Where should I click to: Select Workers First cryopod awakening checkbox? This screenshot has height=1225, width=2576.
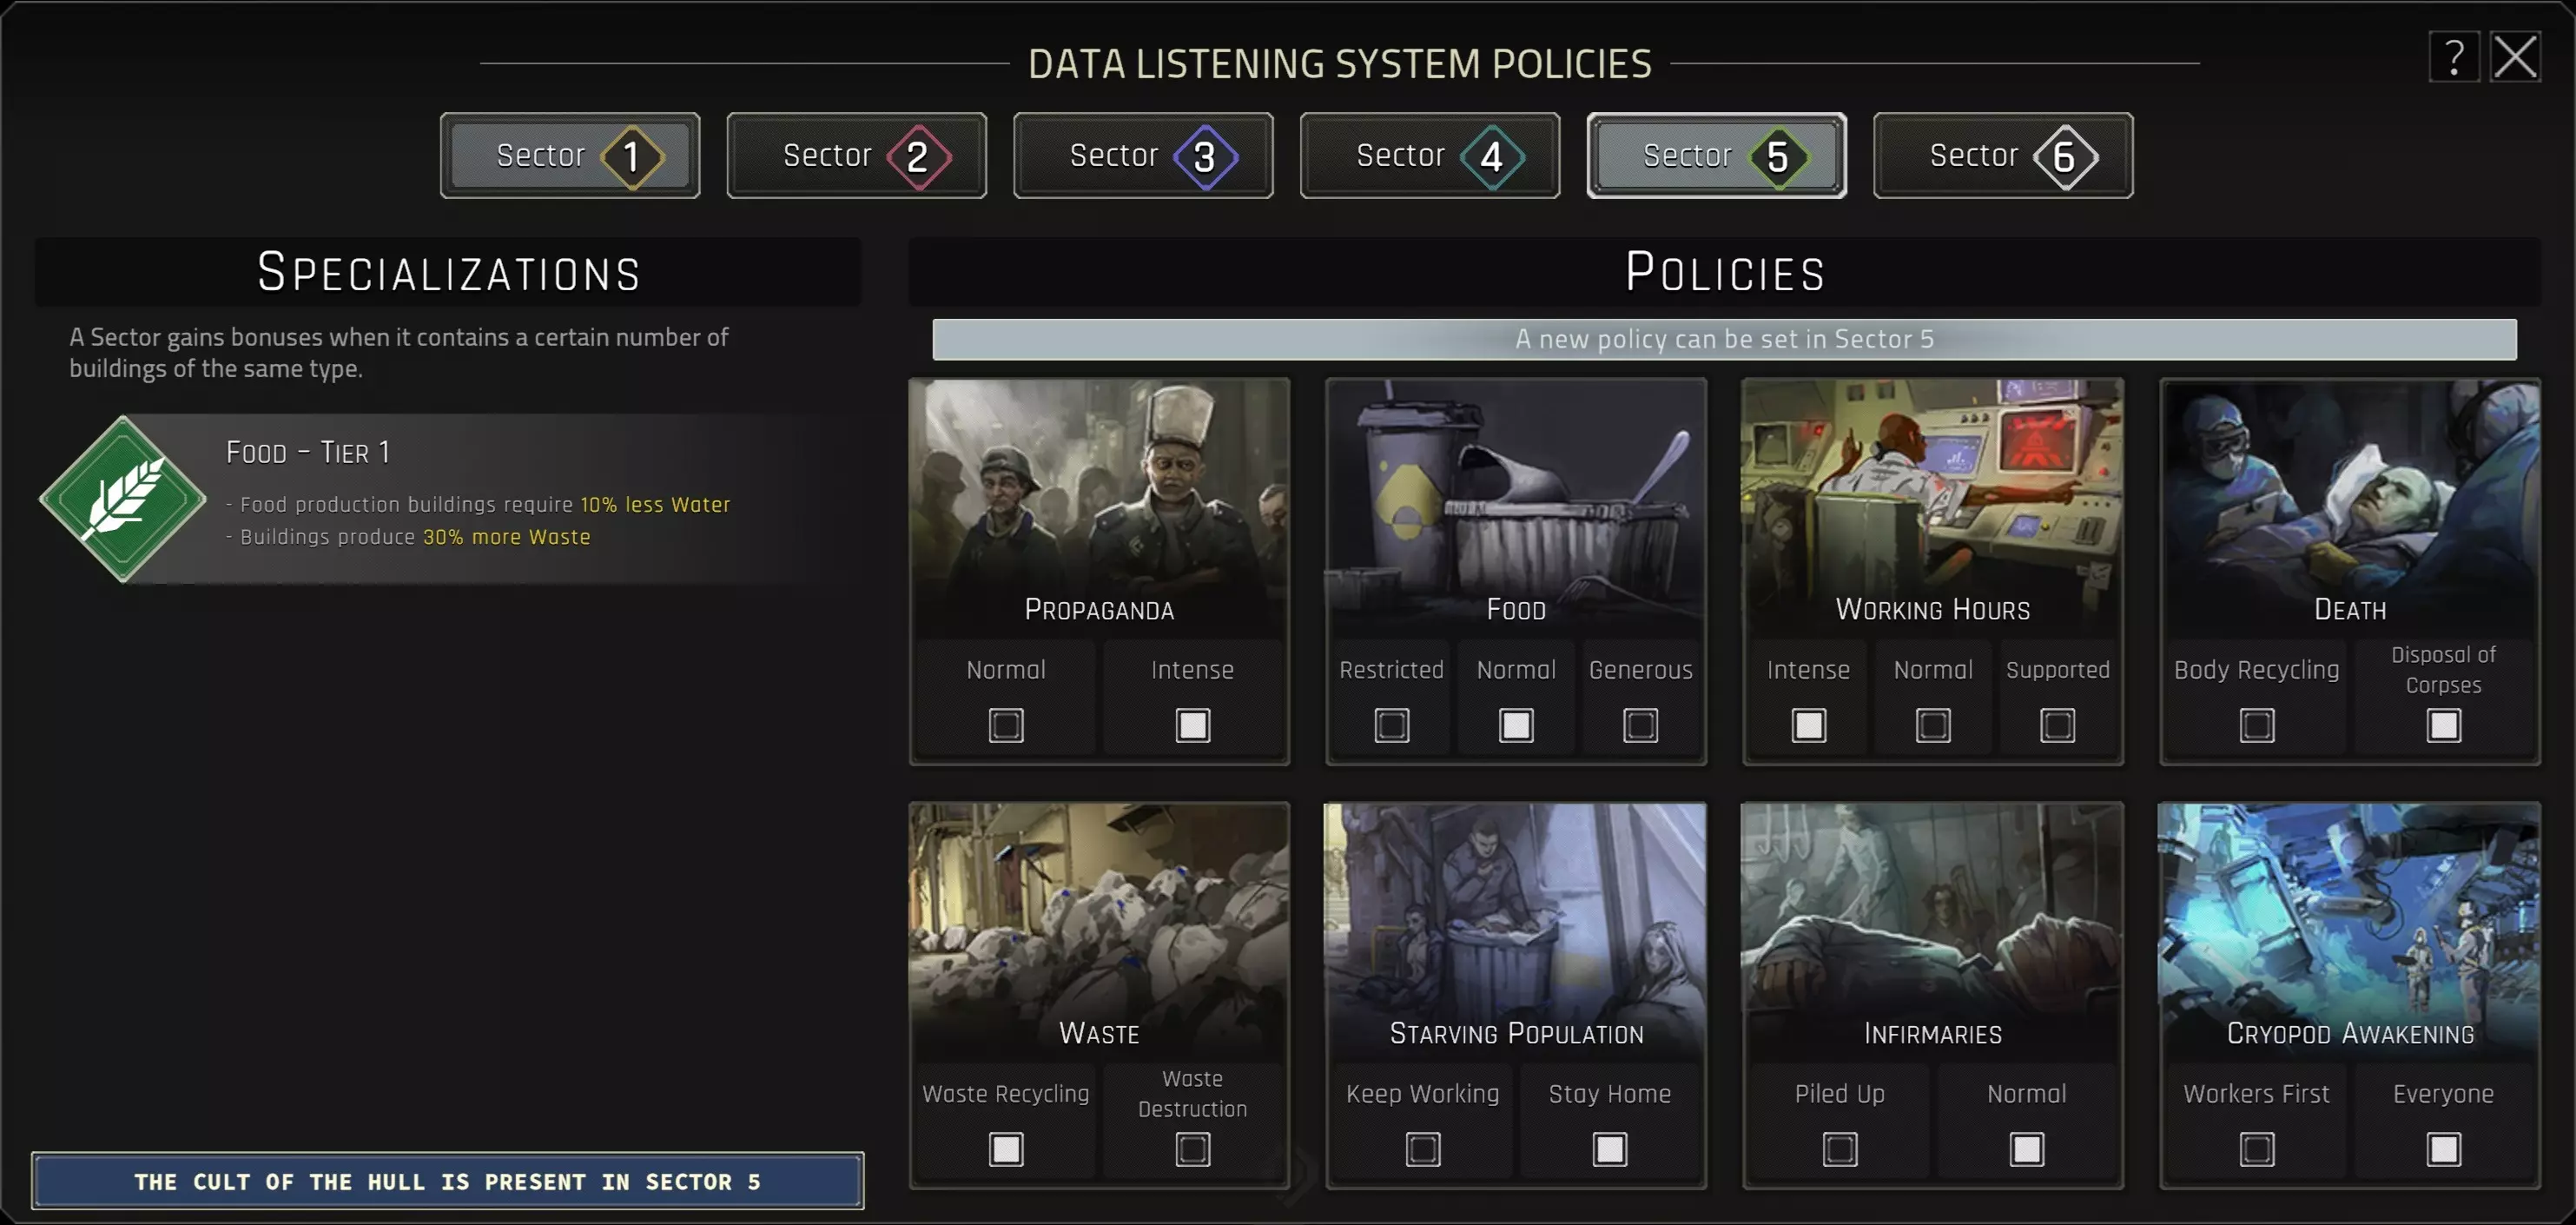(x=2256, y=1149)
